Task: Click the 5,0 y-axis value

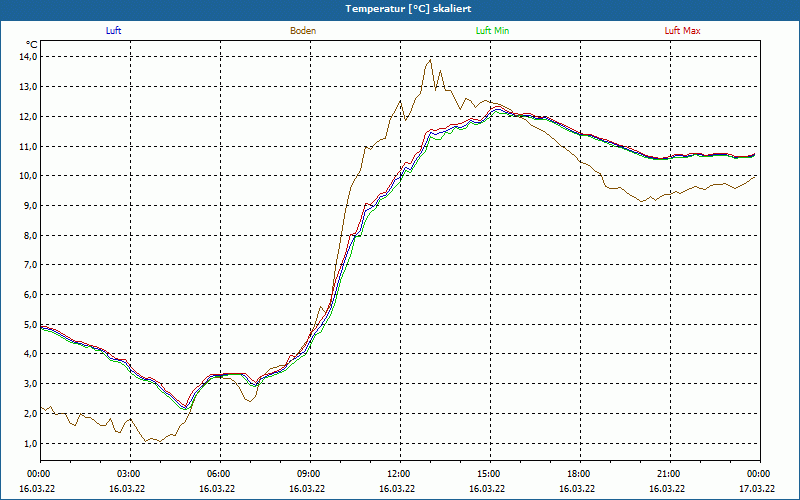Action: pos(30,324)
